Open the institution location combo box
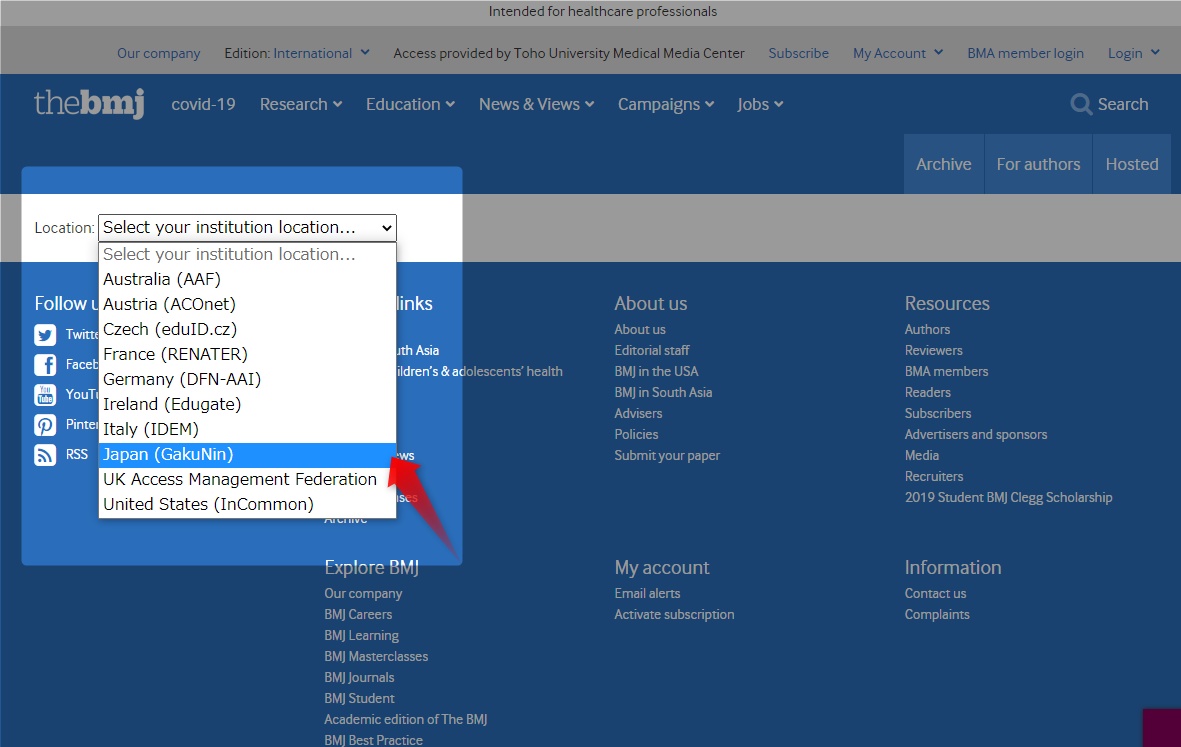The image size is (1181, 747). coord(247,227)
